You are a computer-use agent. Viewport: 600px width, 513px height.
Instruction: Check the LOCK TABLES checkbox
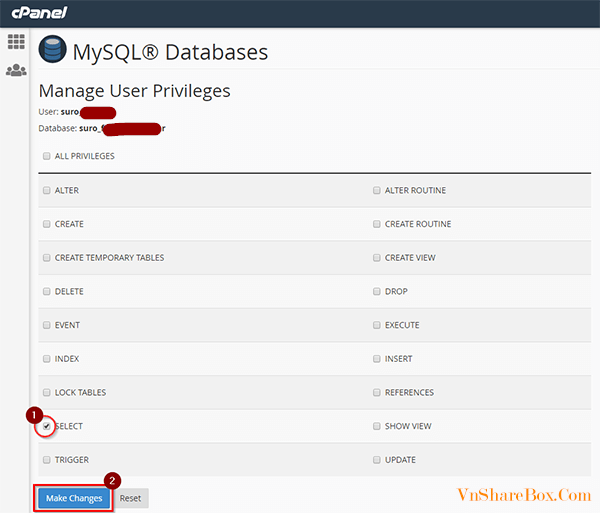[47, 393]
